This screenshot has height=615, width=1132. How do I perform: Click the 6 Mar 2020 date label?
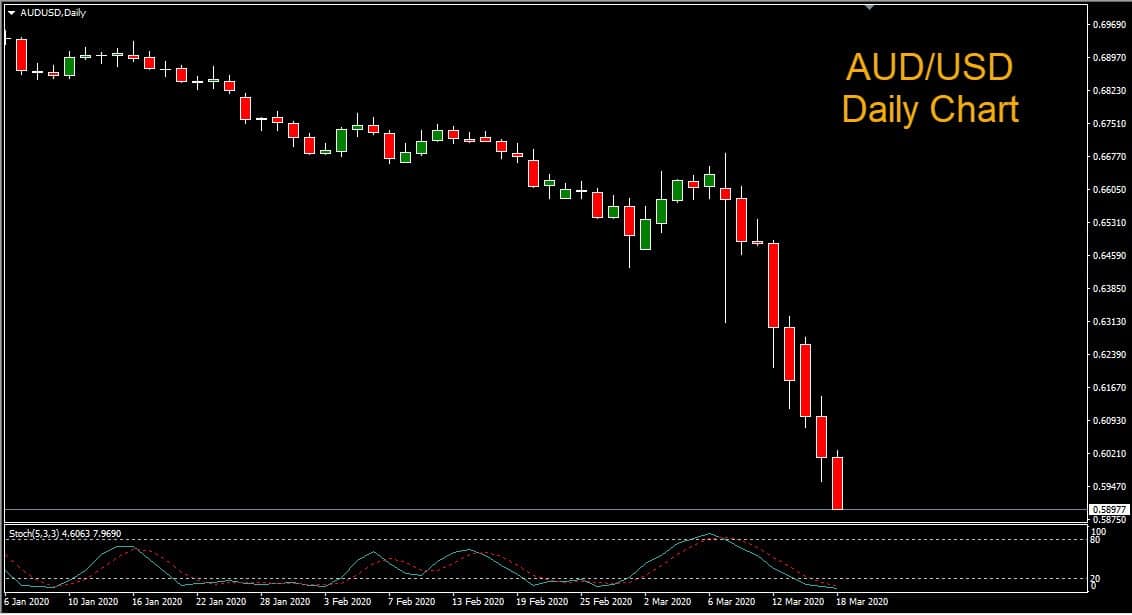tap(732, 603)
